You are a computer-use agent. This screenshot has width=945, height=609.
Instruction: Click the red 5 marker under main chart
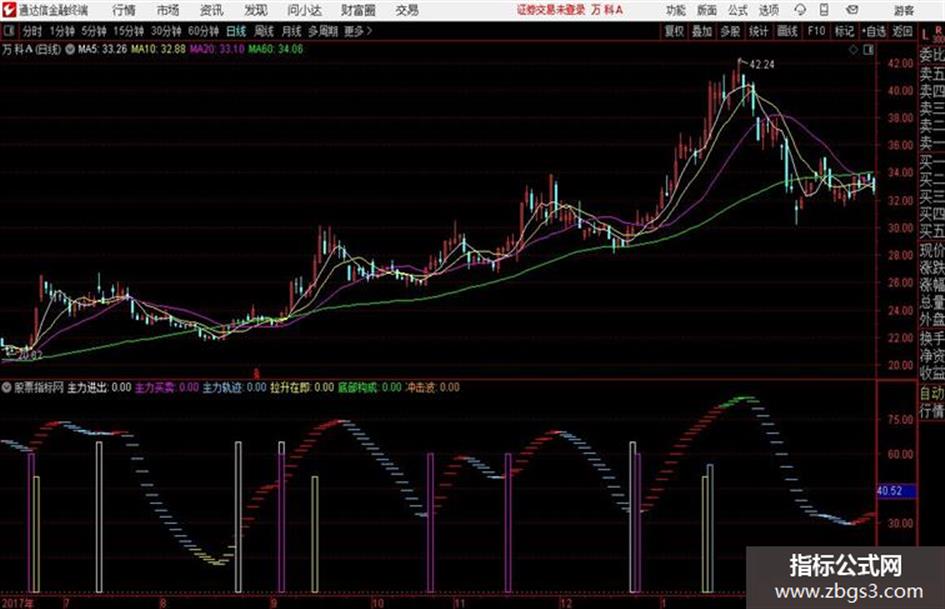point(256,374)
